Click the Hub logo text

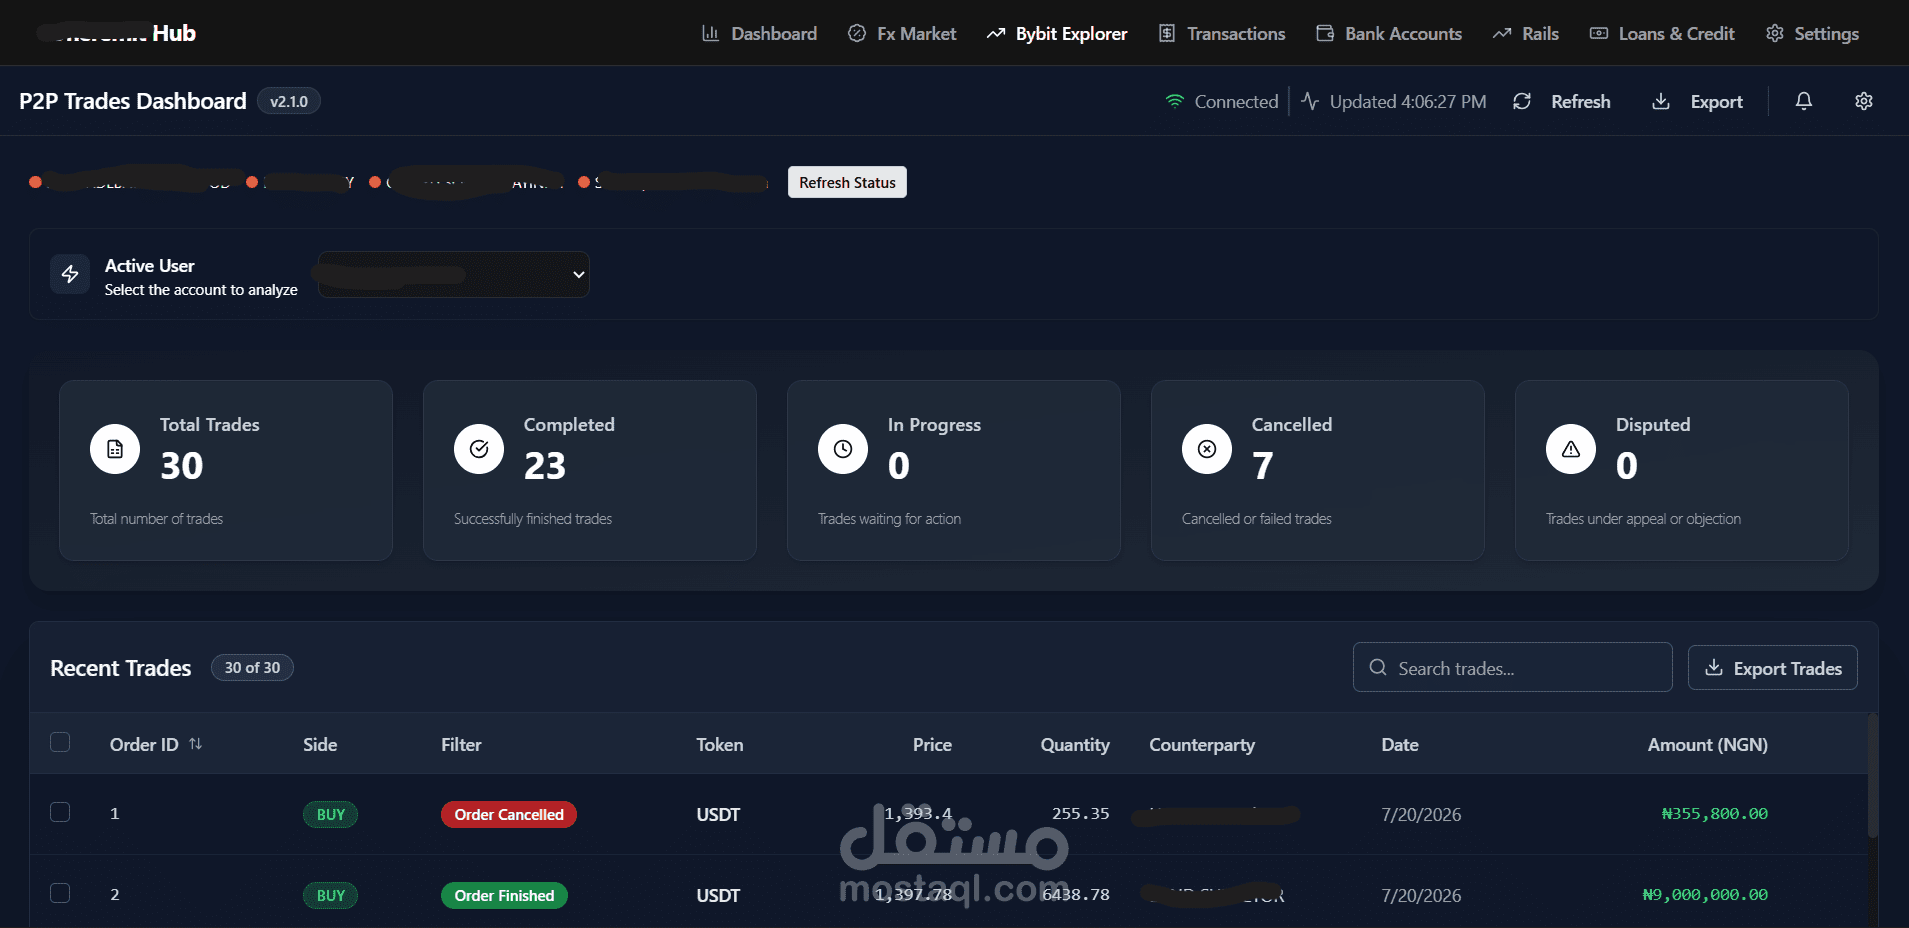[x=174, y=33]
